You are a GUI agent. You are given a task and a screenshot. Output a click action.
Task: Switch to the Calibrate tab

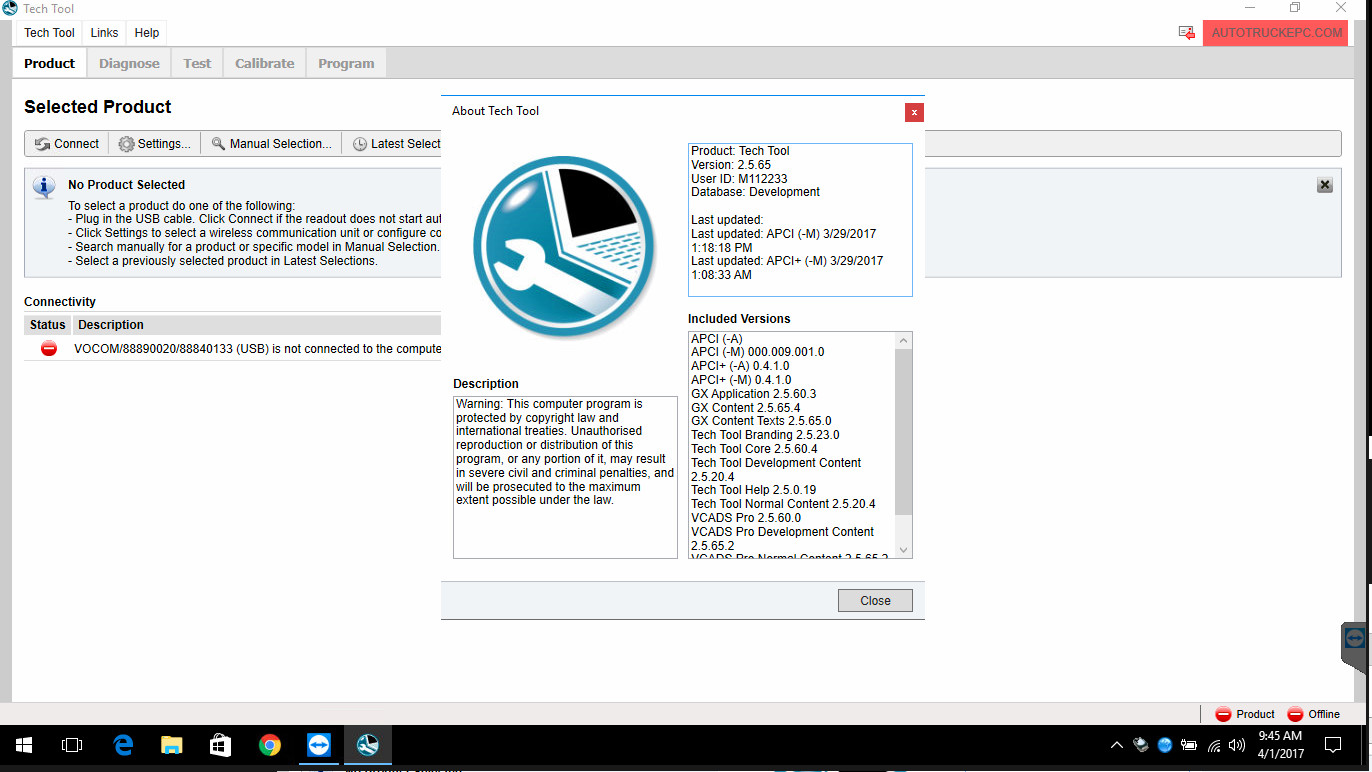click(265, 63)
